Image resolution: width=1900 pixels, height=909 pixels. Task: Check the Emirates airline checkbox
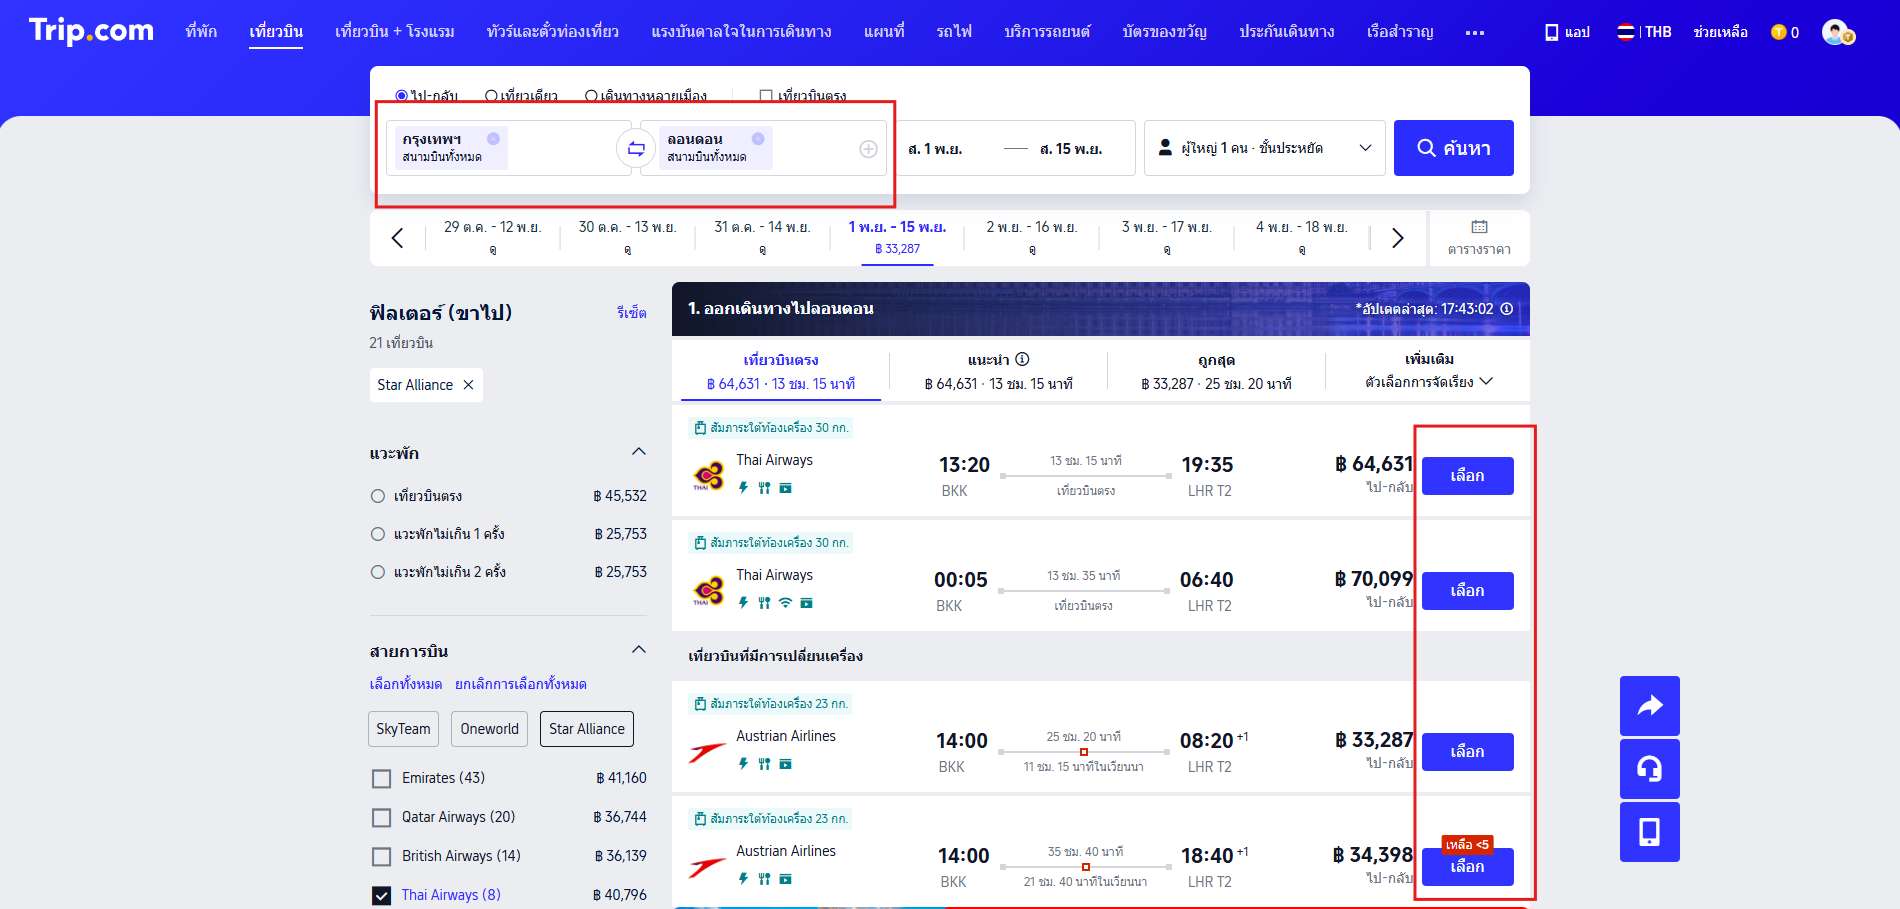[381, 779]
